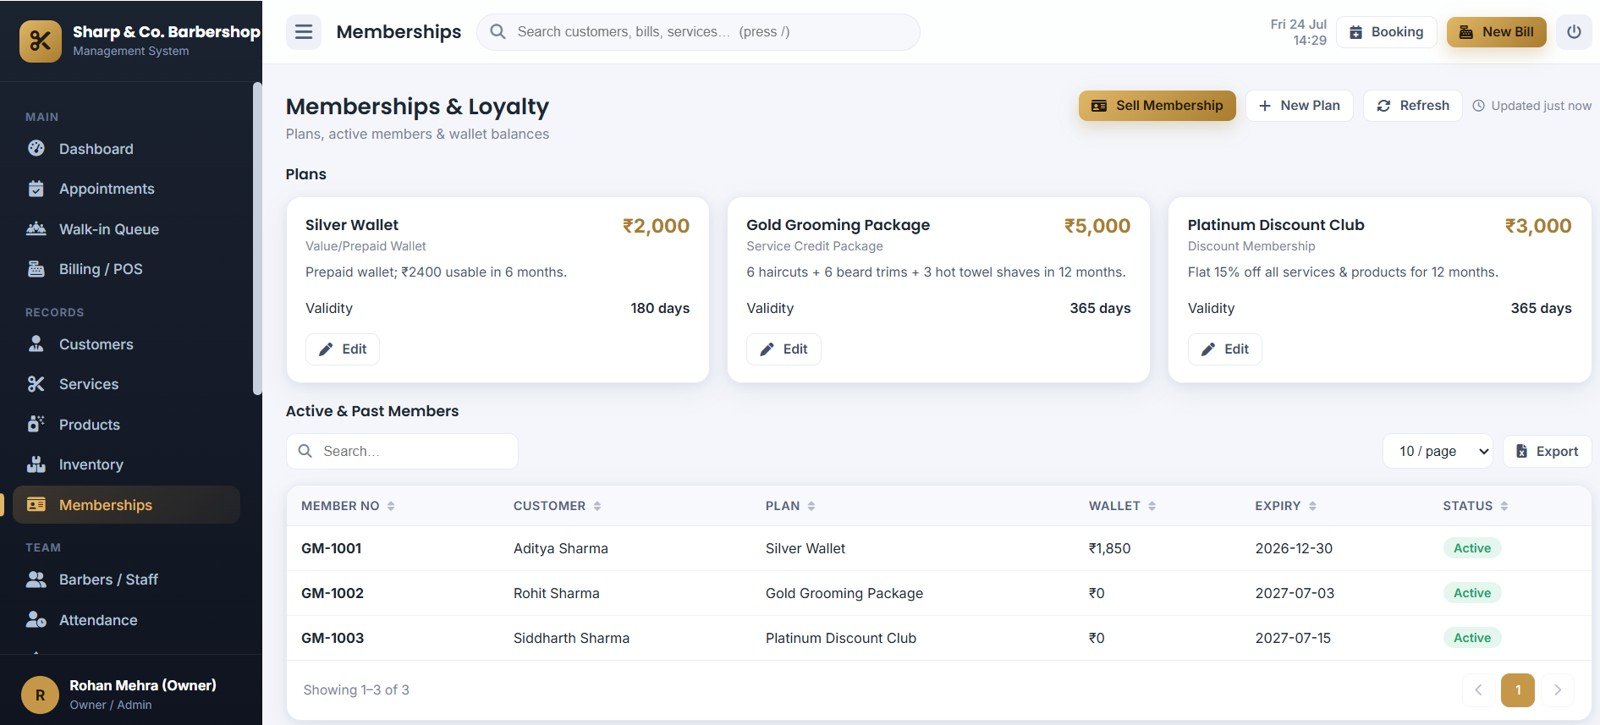Click the Dashboard gauge icon
The height and width of the screenshot is (725, 1600).
36,148
